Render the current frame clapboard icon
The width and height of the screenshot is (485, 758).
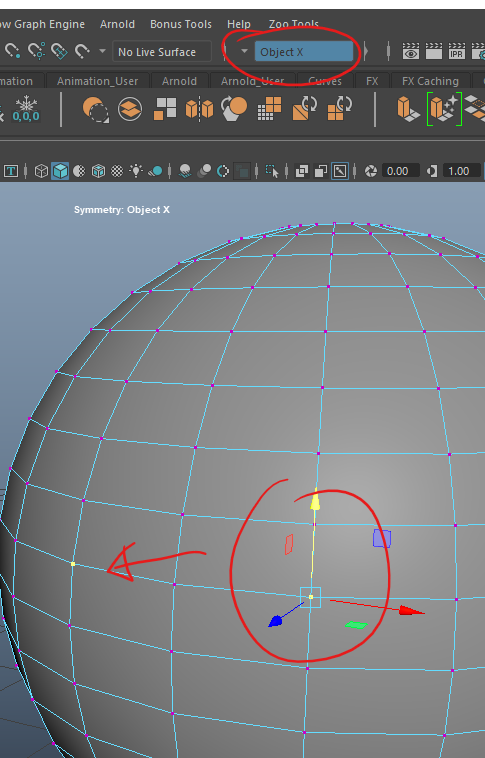[433, 51]
